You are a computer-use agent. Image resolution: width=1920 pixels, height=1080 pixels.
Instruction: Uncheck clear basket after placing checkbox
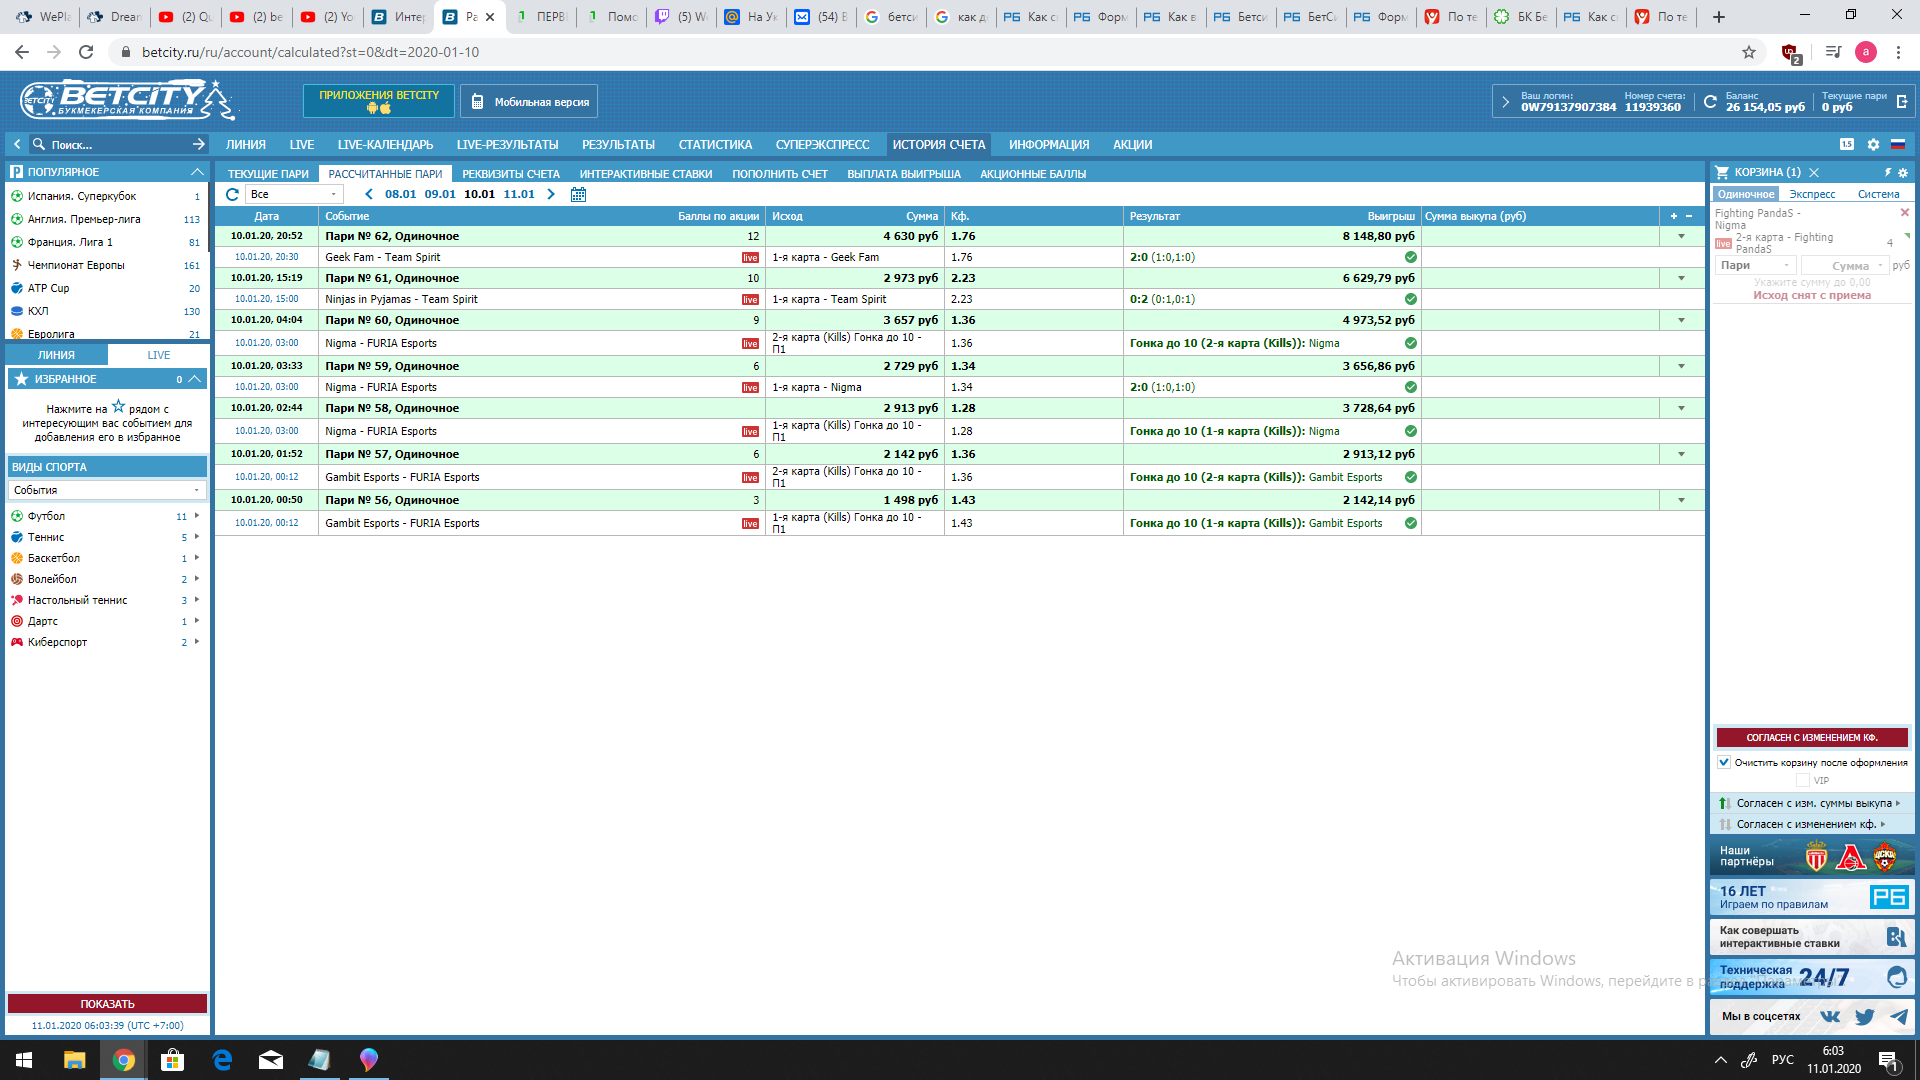[1724, 762]
